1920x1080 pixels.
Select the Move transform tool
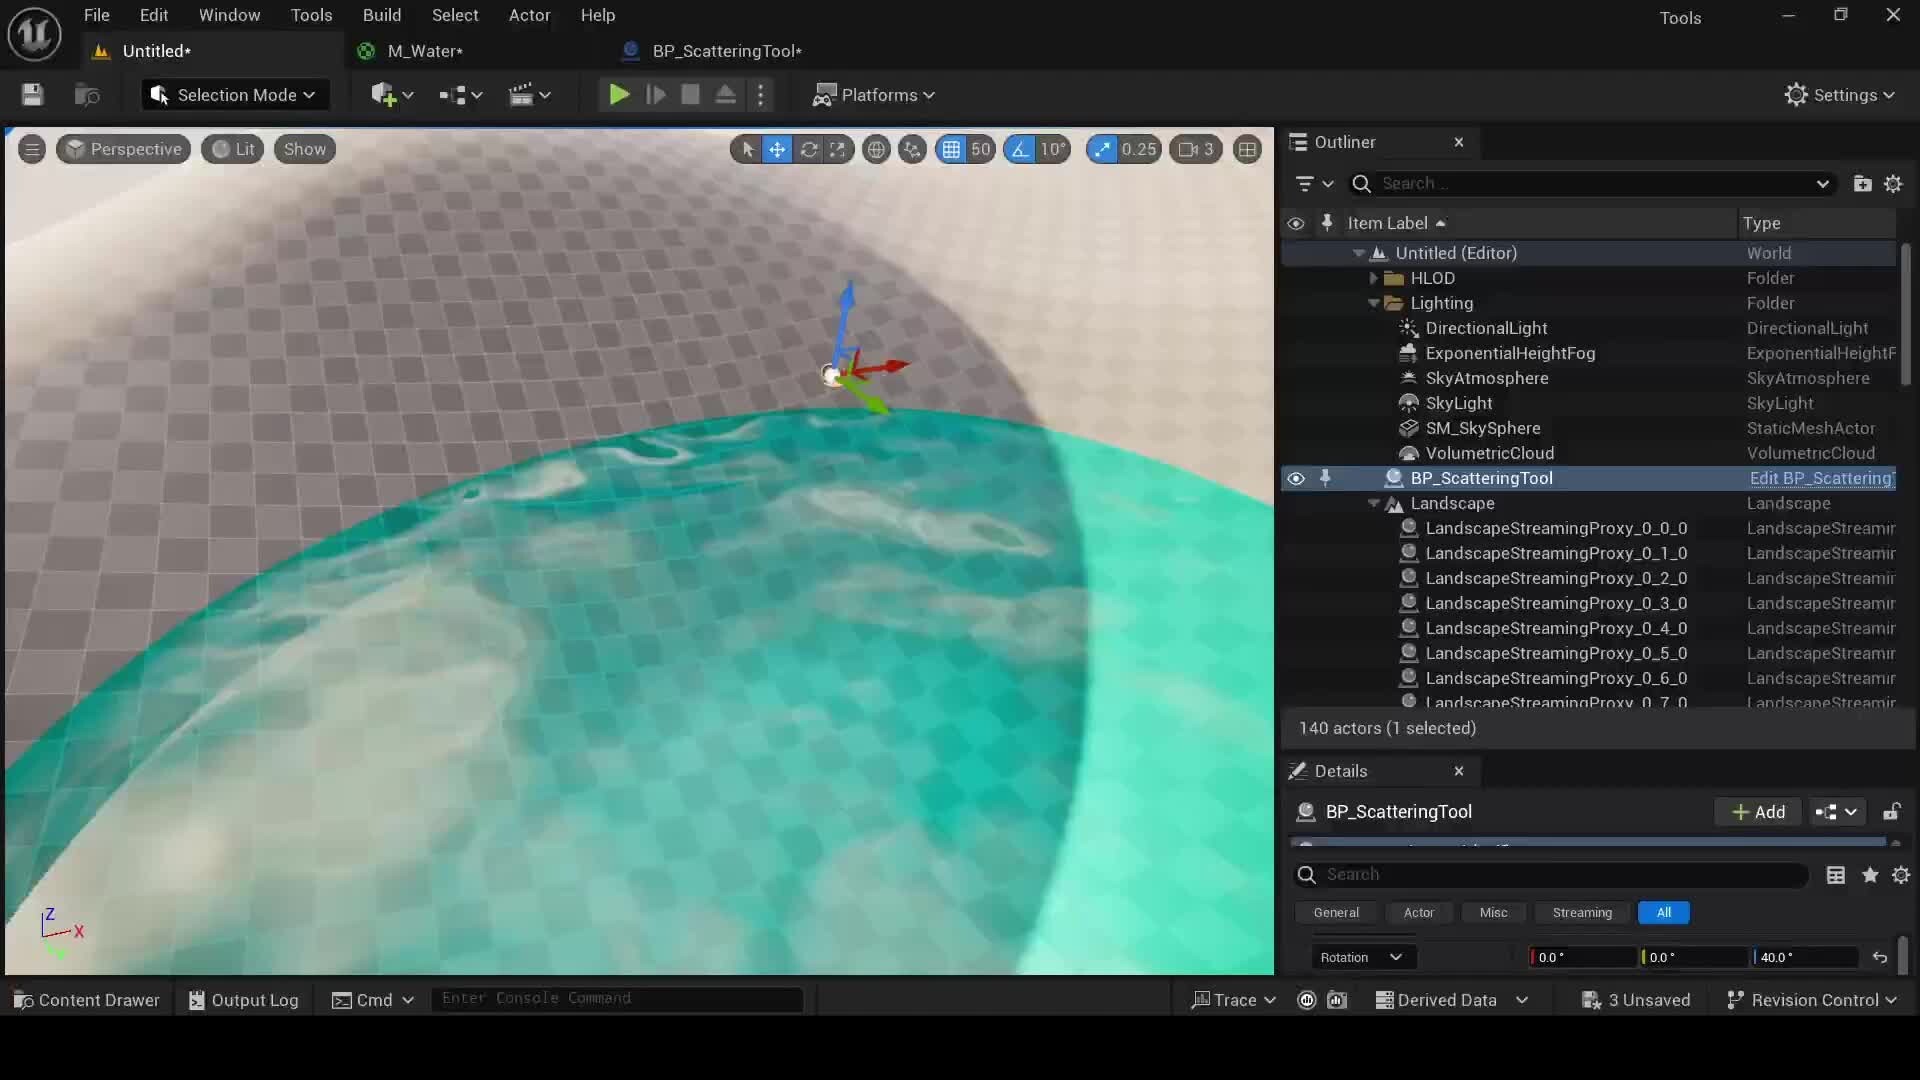coord(778,149)
